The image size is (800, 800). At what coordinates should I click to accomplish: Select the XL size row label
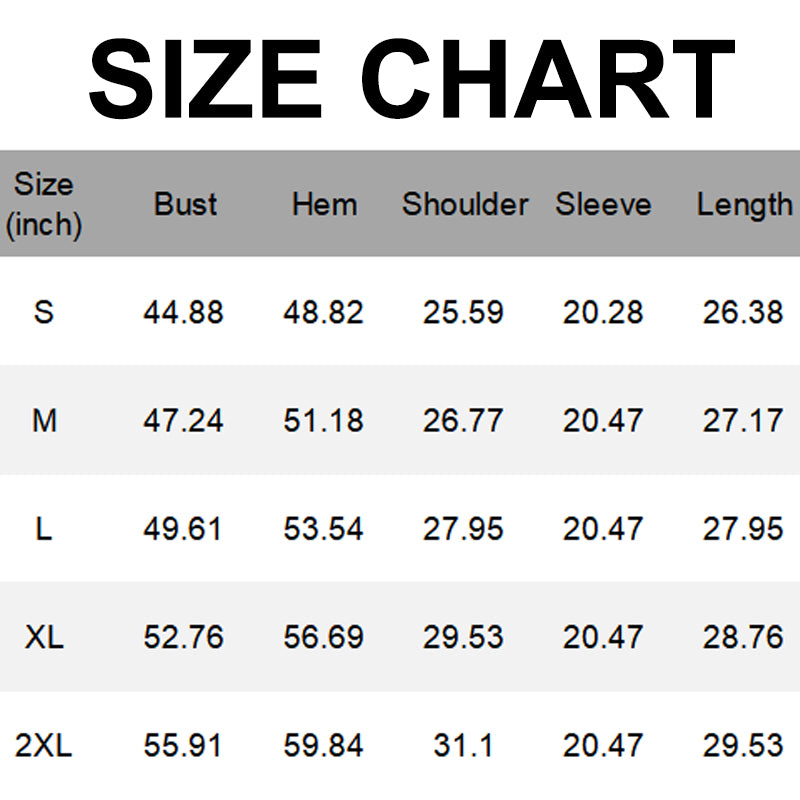click(x=44, y=637)
